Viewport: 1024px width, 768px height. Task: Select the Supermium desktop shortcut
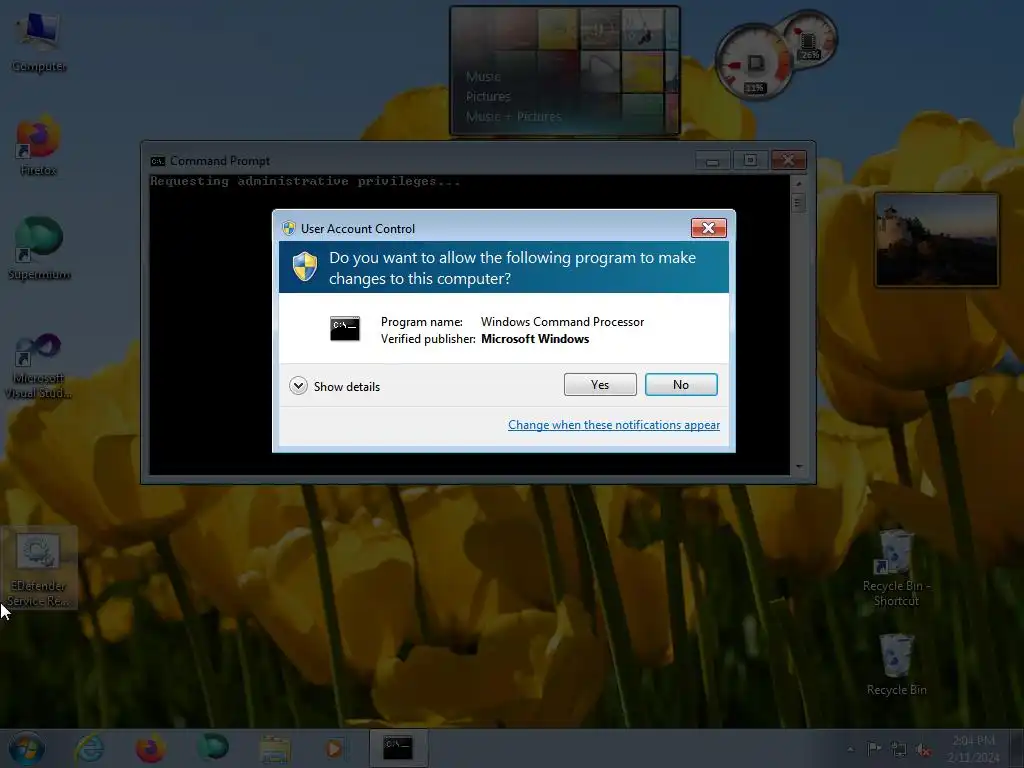pyautogui.click(x=39, y=249)
